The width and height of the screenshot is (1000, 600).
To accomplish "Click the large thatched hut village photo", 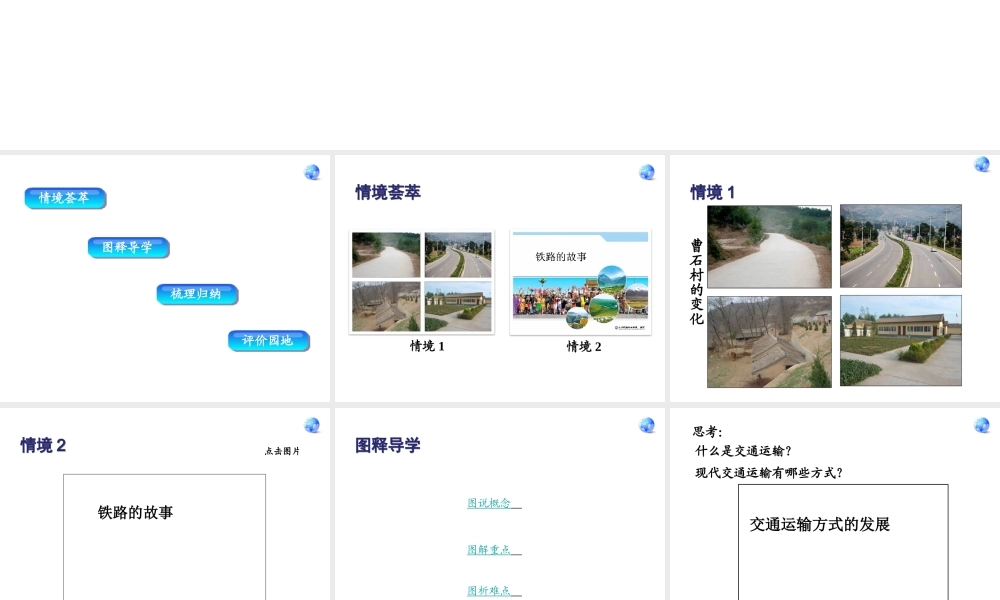I will point(769,342).
